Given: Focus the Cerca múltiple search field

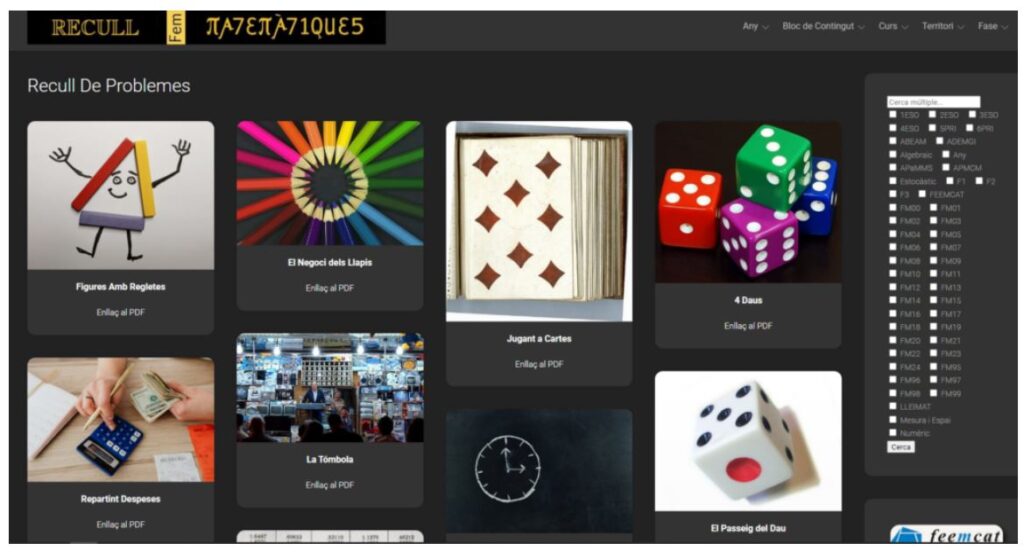Looking at the screenshot, I should point(933,102).
